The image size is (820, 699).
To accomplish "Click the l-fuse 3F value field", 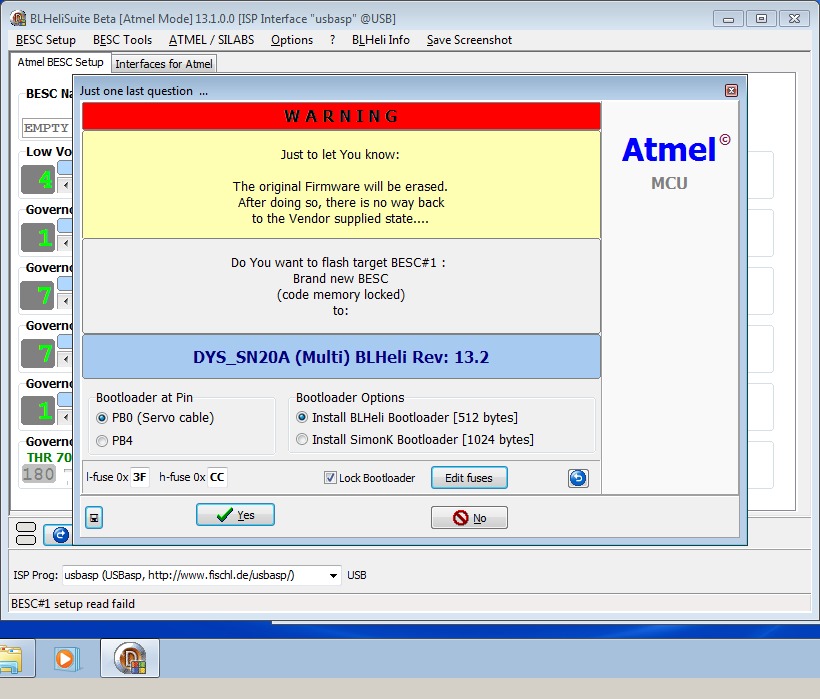I will tap(140, 477).
